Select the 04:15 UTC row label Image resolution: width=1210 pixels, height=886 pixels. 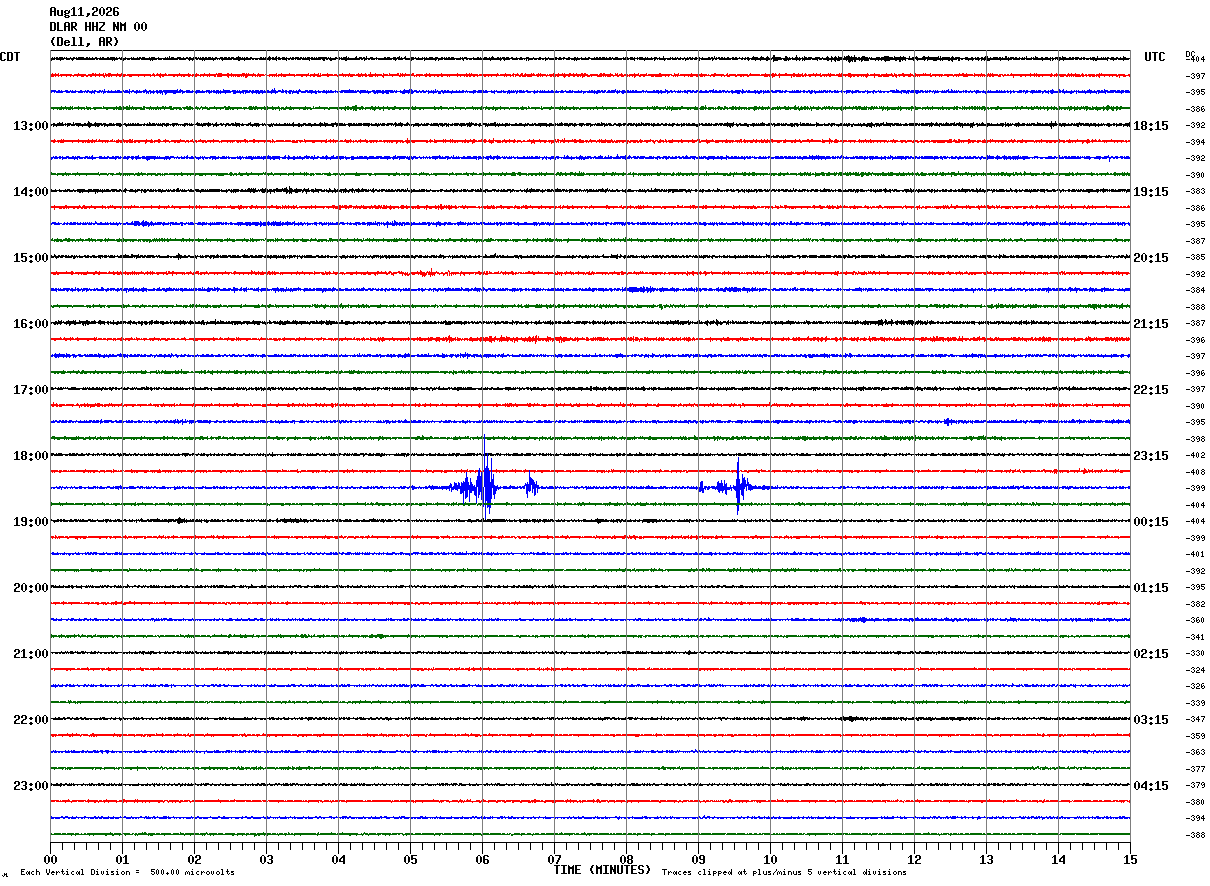(1151, 786)
